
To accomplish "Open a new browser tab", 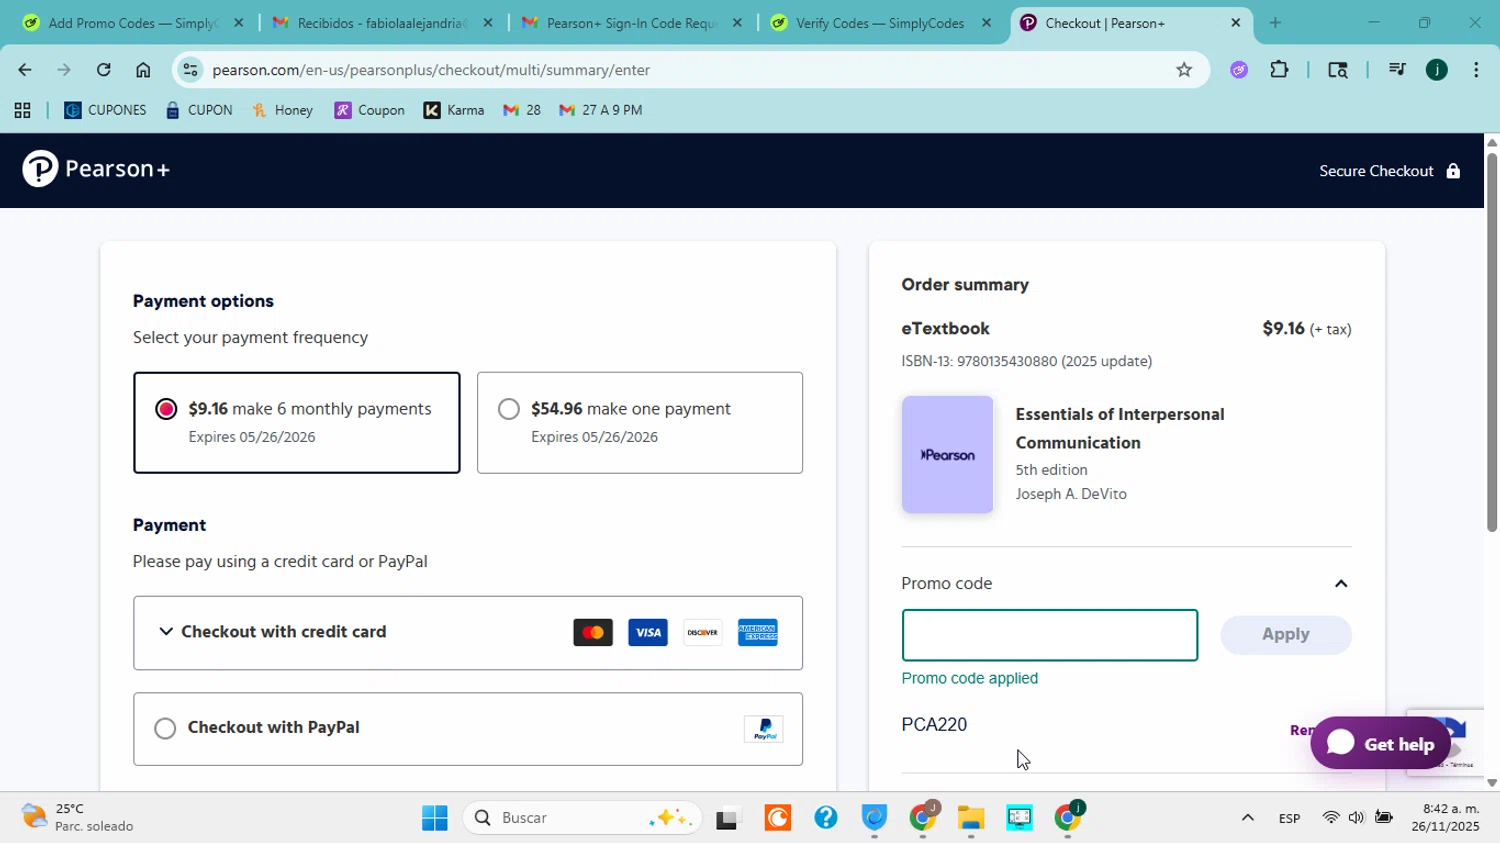I will tap(1275, 23).
